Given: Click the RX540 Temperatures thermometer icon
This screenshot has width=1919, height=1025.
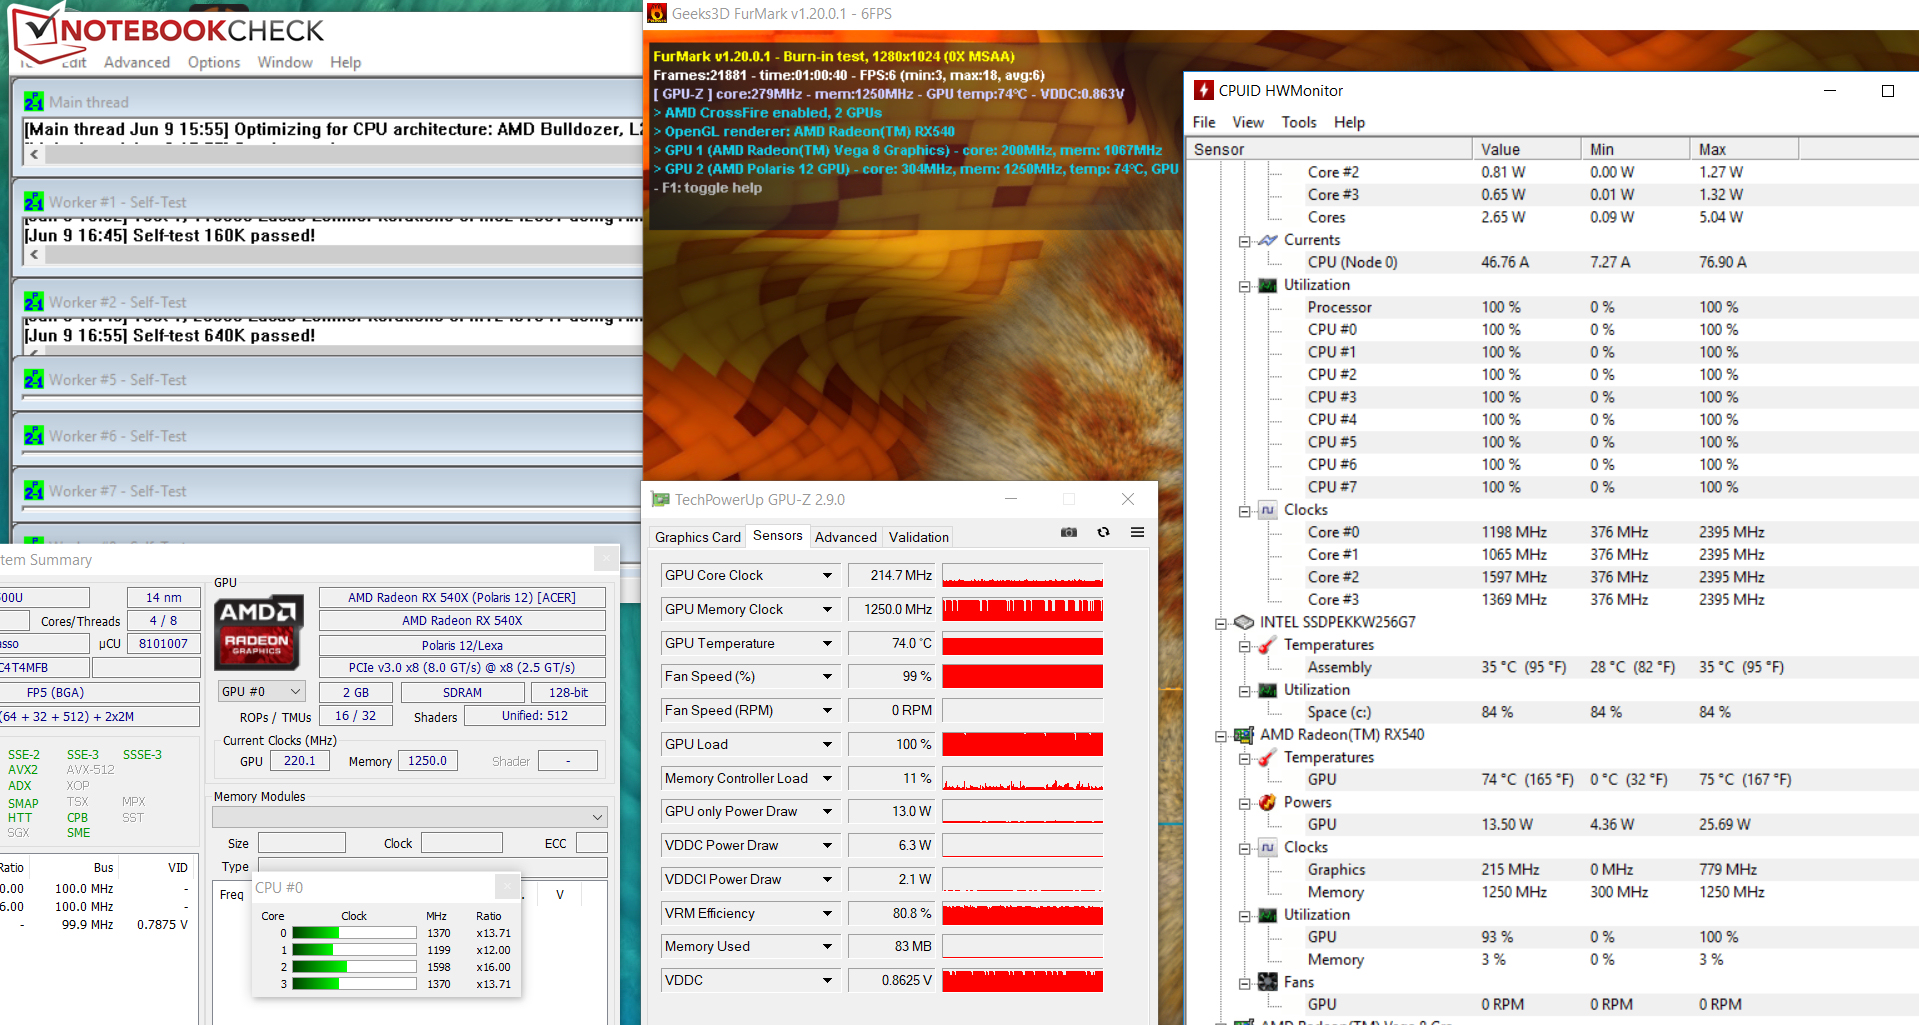Looking at the screenshot, I should [x=1268, y=757].
